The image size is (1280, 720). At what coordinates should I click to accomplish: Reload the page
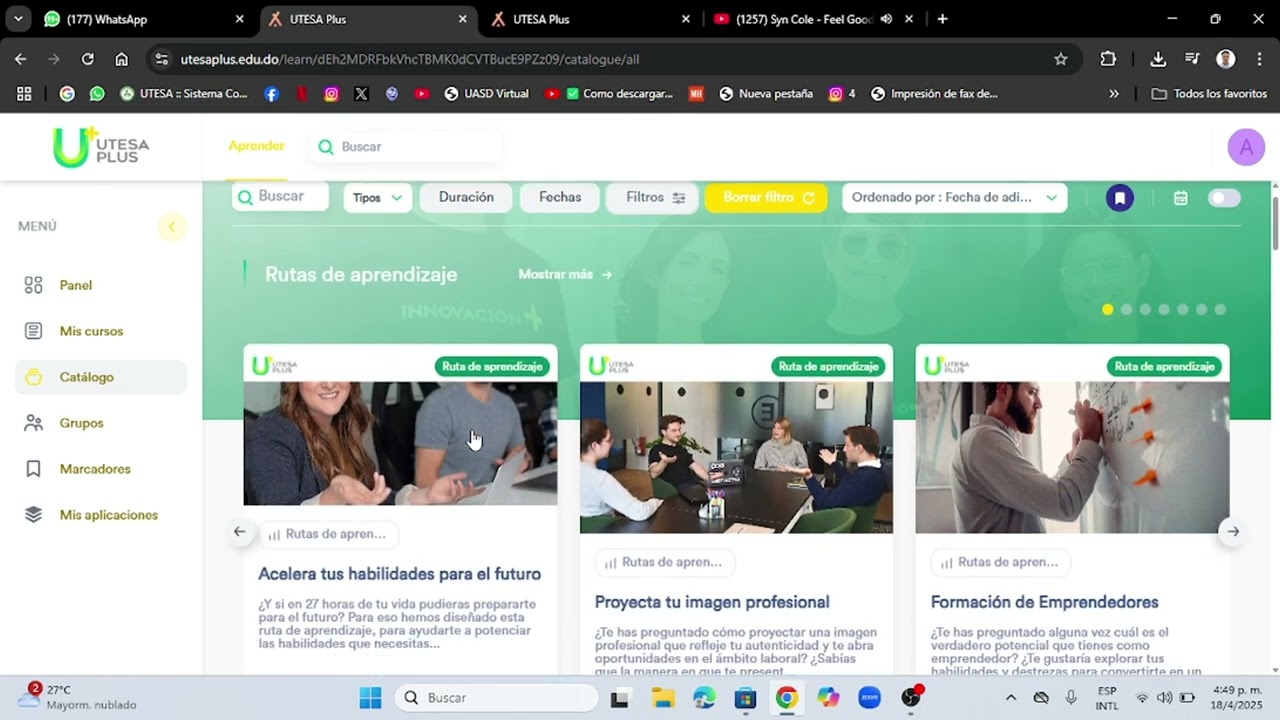point(88,59)
